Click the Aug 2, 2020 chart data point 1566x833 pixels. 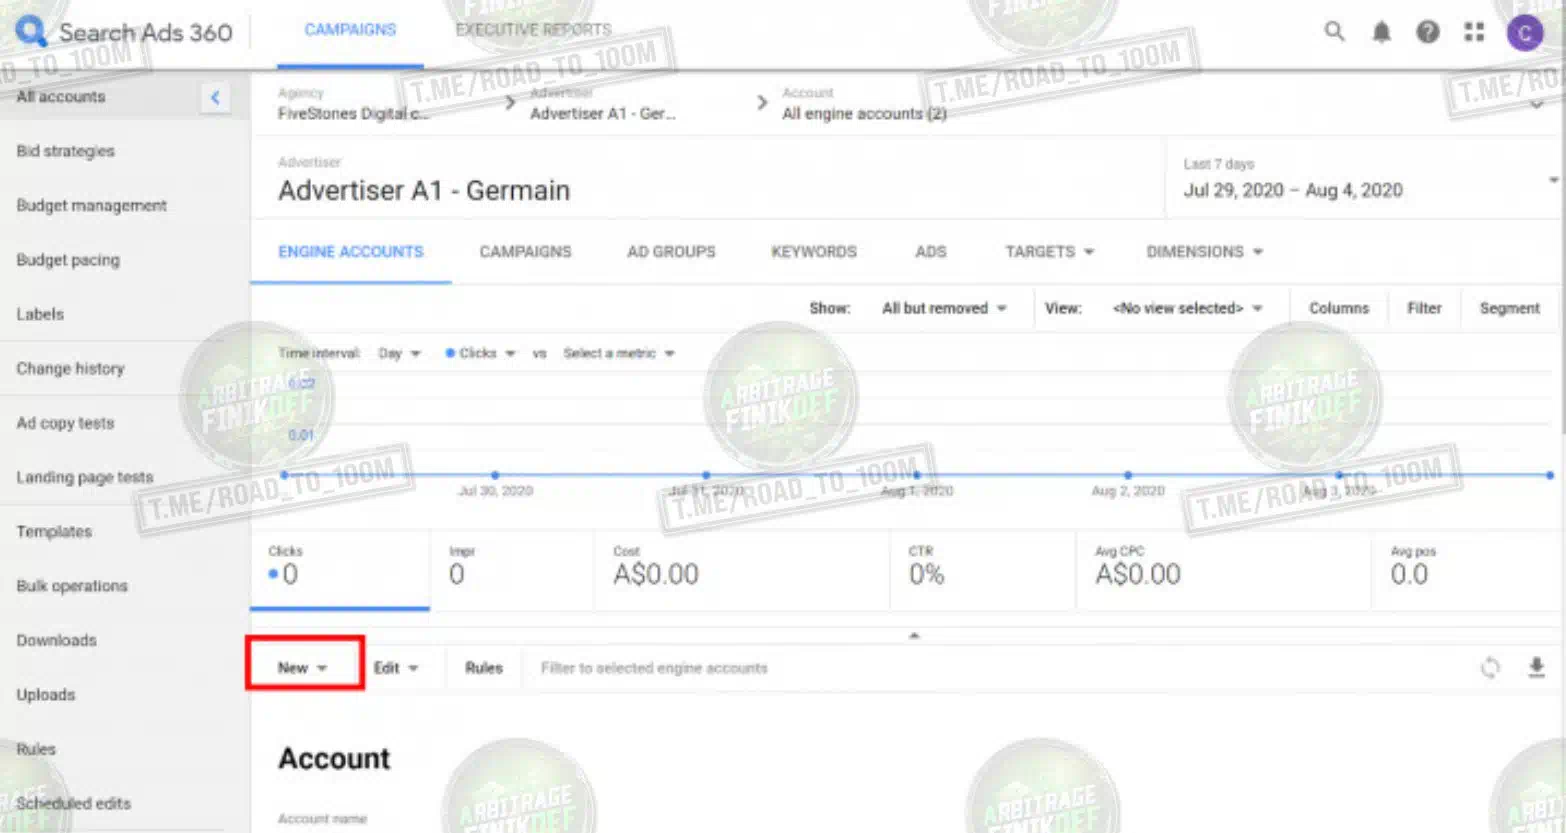click(1128, 475)
